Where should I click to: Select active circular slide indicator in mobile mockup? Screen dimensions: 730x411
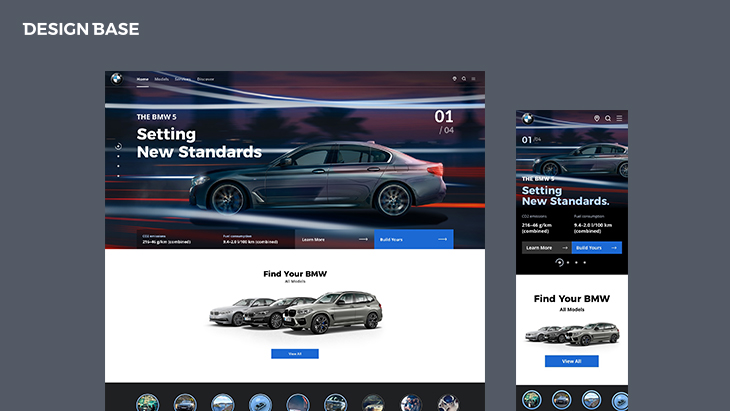point(560,263)
